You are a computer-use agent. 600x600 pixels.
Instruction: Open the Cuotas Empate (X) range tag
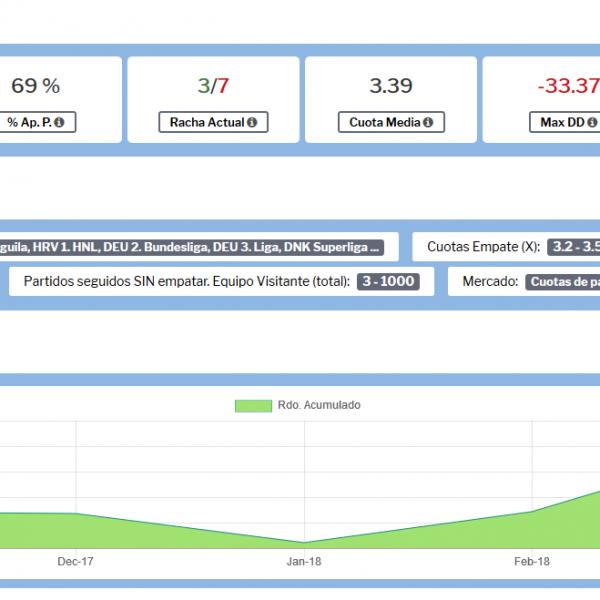click(573, 246)
